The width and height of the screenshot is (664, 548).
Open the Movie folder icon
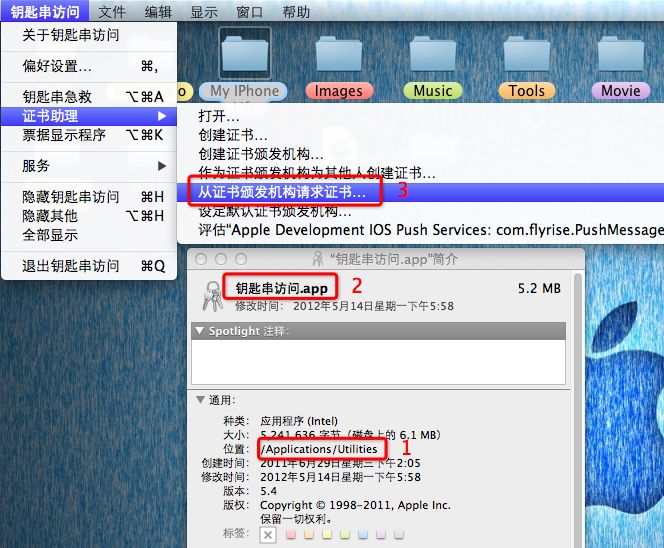(621, 55)
